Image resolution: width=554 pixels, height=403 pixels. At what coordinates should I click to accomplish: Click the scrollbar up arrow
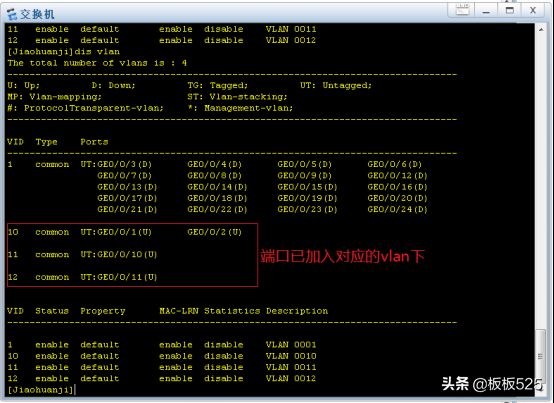click(541, 30)
